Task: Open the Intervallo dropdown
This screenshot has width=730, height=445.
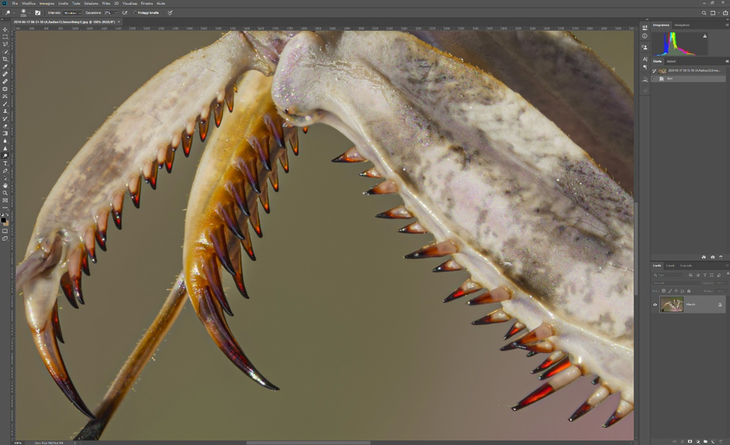Action: point(73,12)
